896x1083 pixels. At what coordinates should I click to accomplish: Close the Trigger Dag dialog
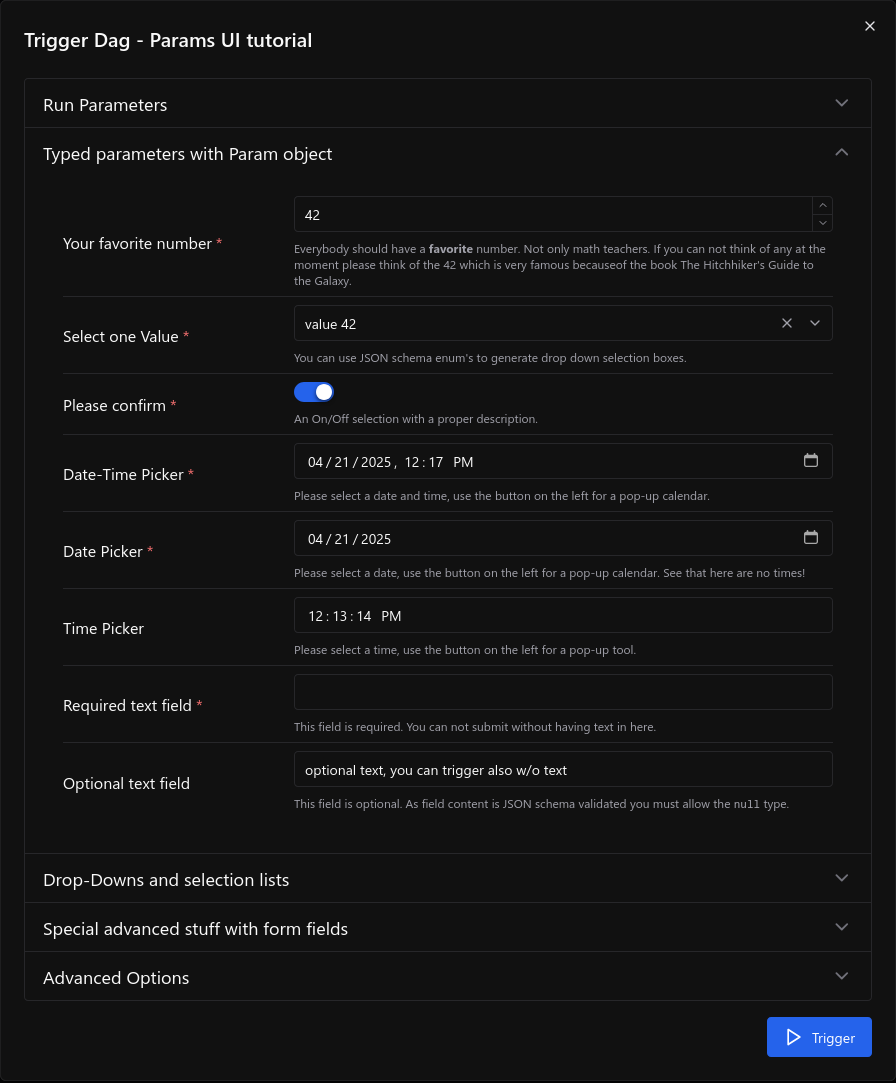point(870,27)
